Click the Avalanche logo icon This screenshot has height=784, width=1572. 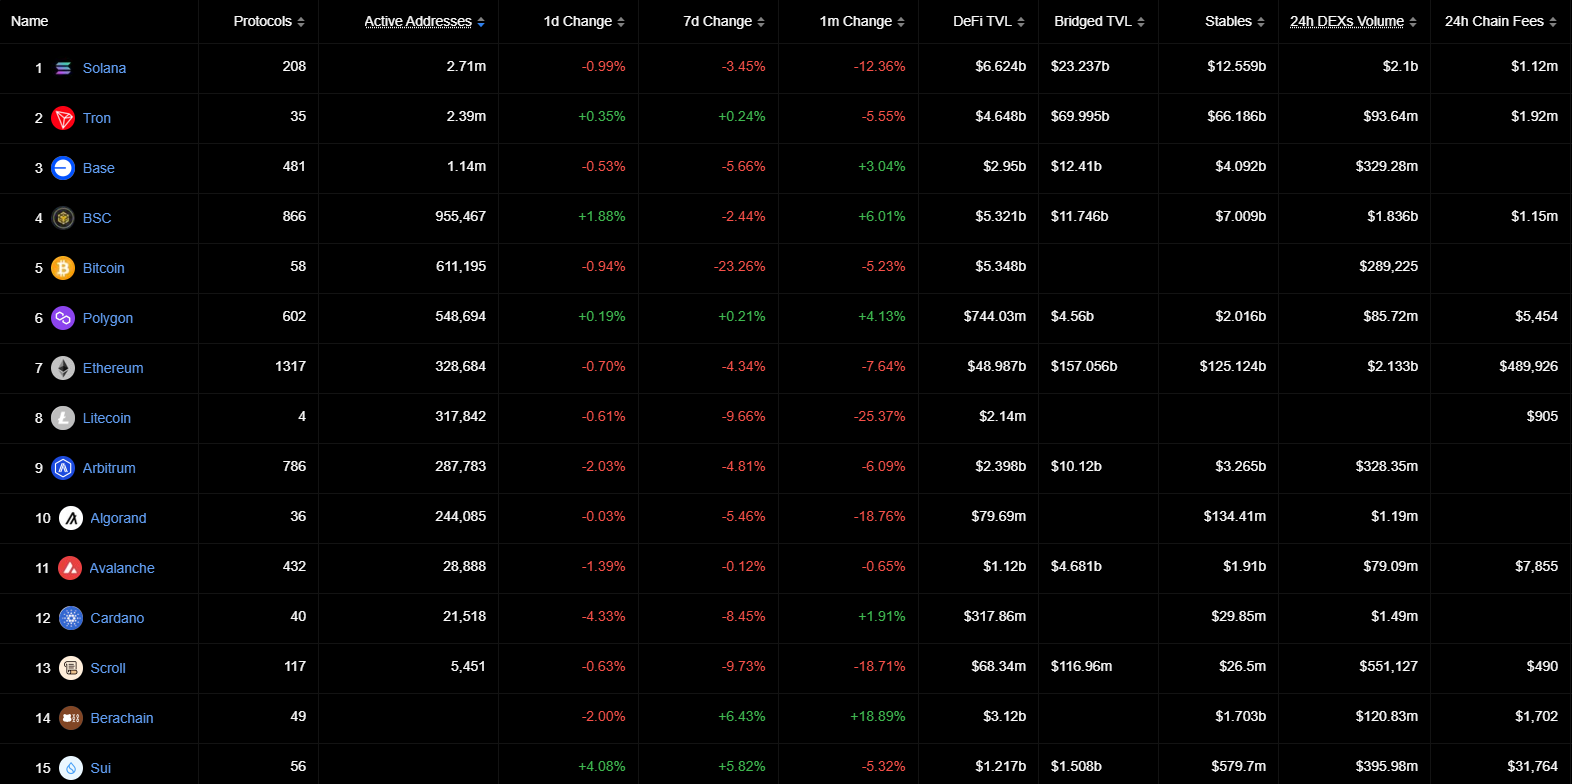pos(70,568)
